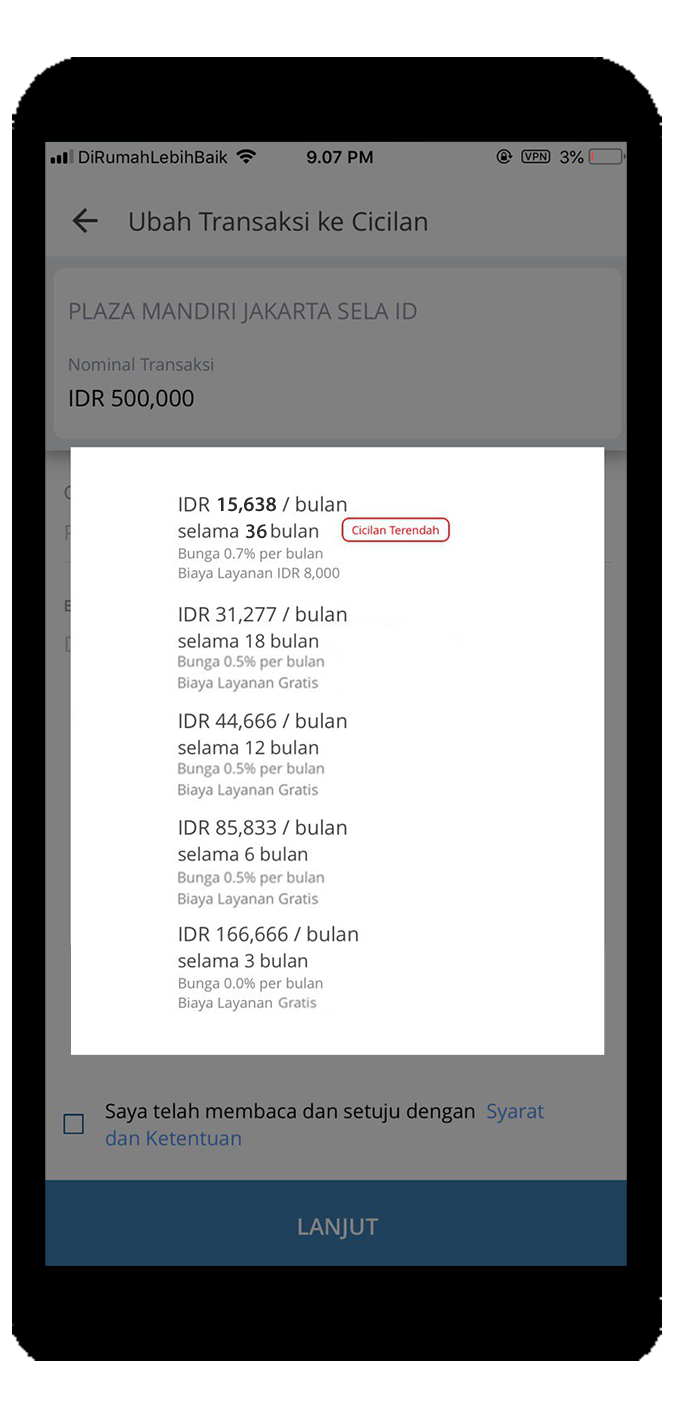The width and height of the screenshot is (676, 1417).
Task: Tap the Wi-Fi status icon
Action: (x=247, y=157)
